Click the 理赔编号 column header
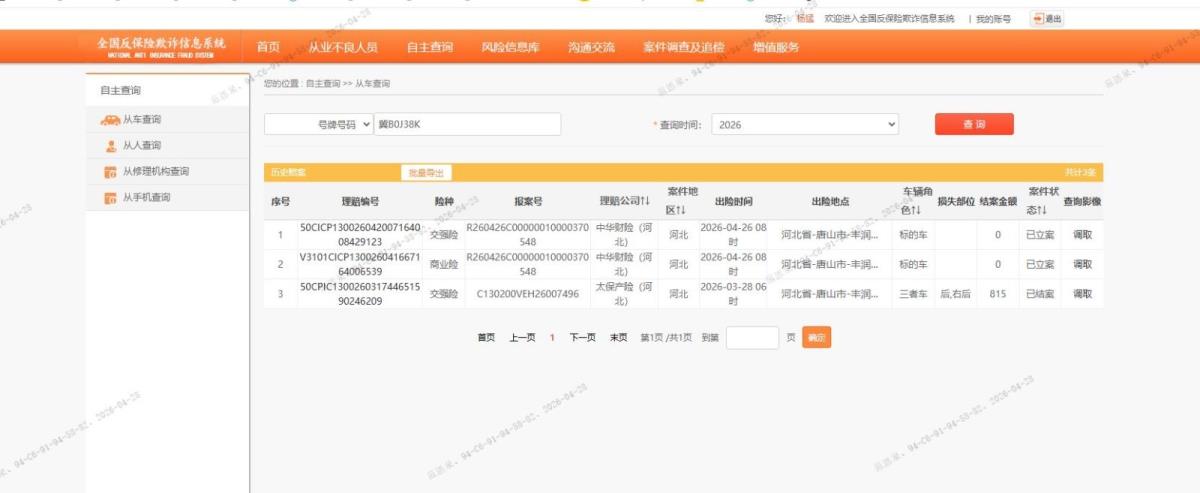The image size is (1200, 493). (x=360, y=201)
